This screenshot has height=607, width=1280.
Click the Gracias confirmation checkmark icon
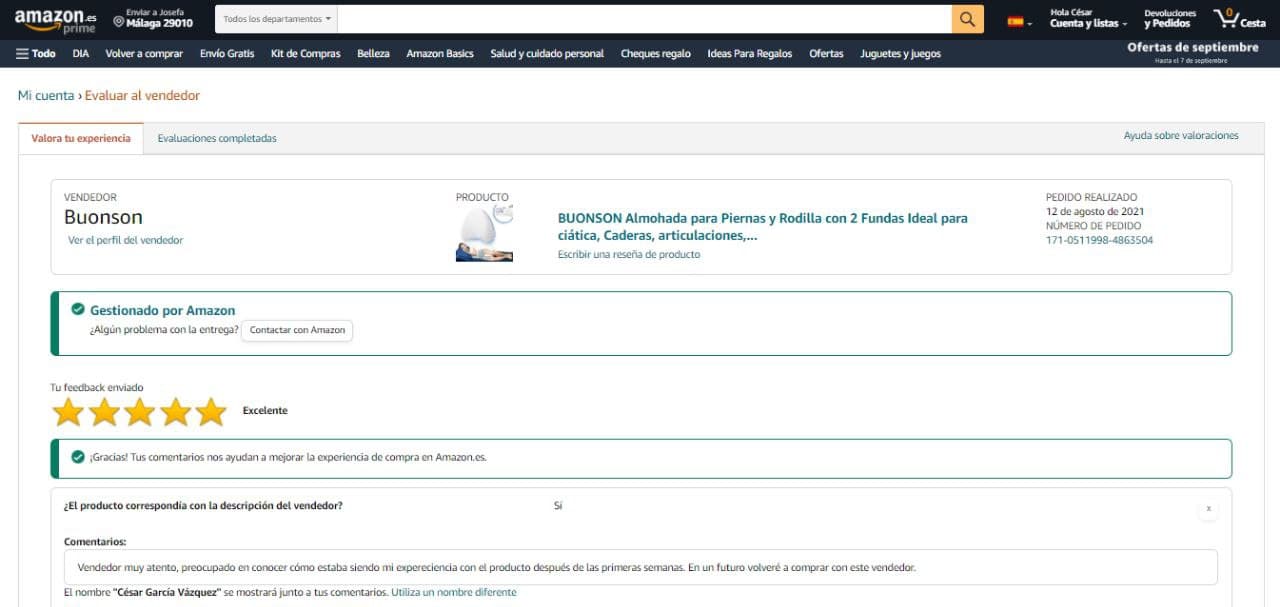click(78, 457)
